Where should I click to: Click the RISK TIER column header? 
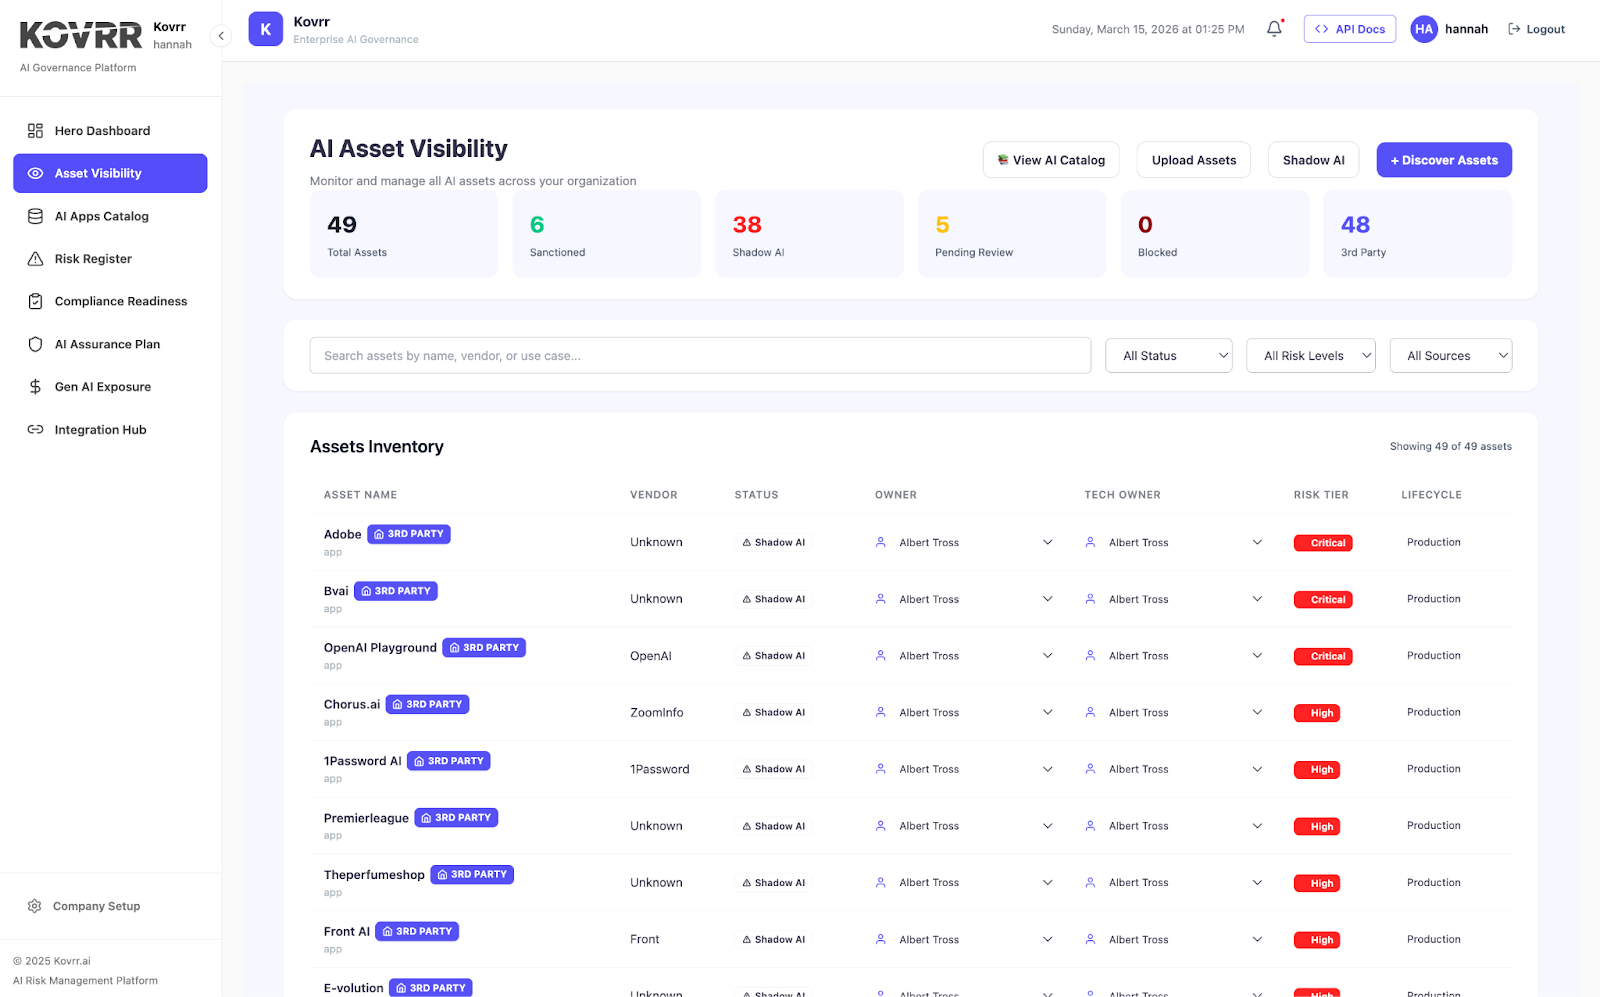[x=1321, y=495]
